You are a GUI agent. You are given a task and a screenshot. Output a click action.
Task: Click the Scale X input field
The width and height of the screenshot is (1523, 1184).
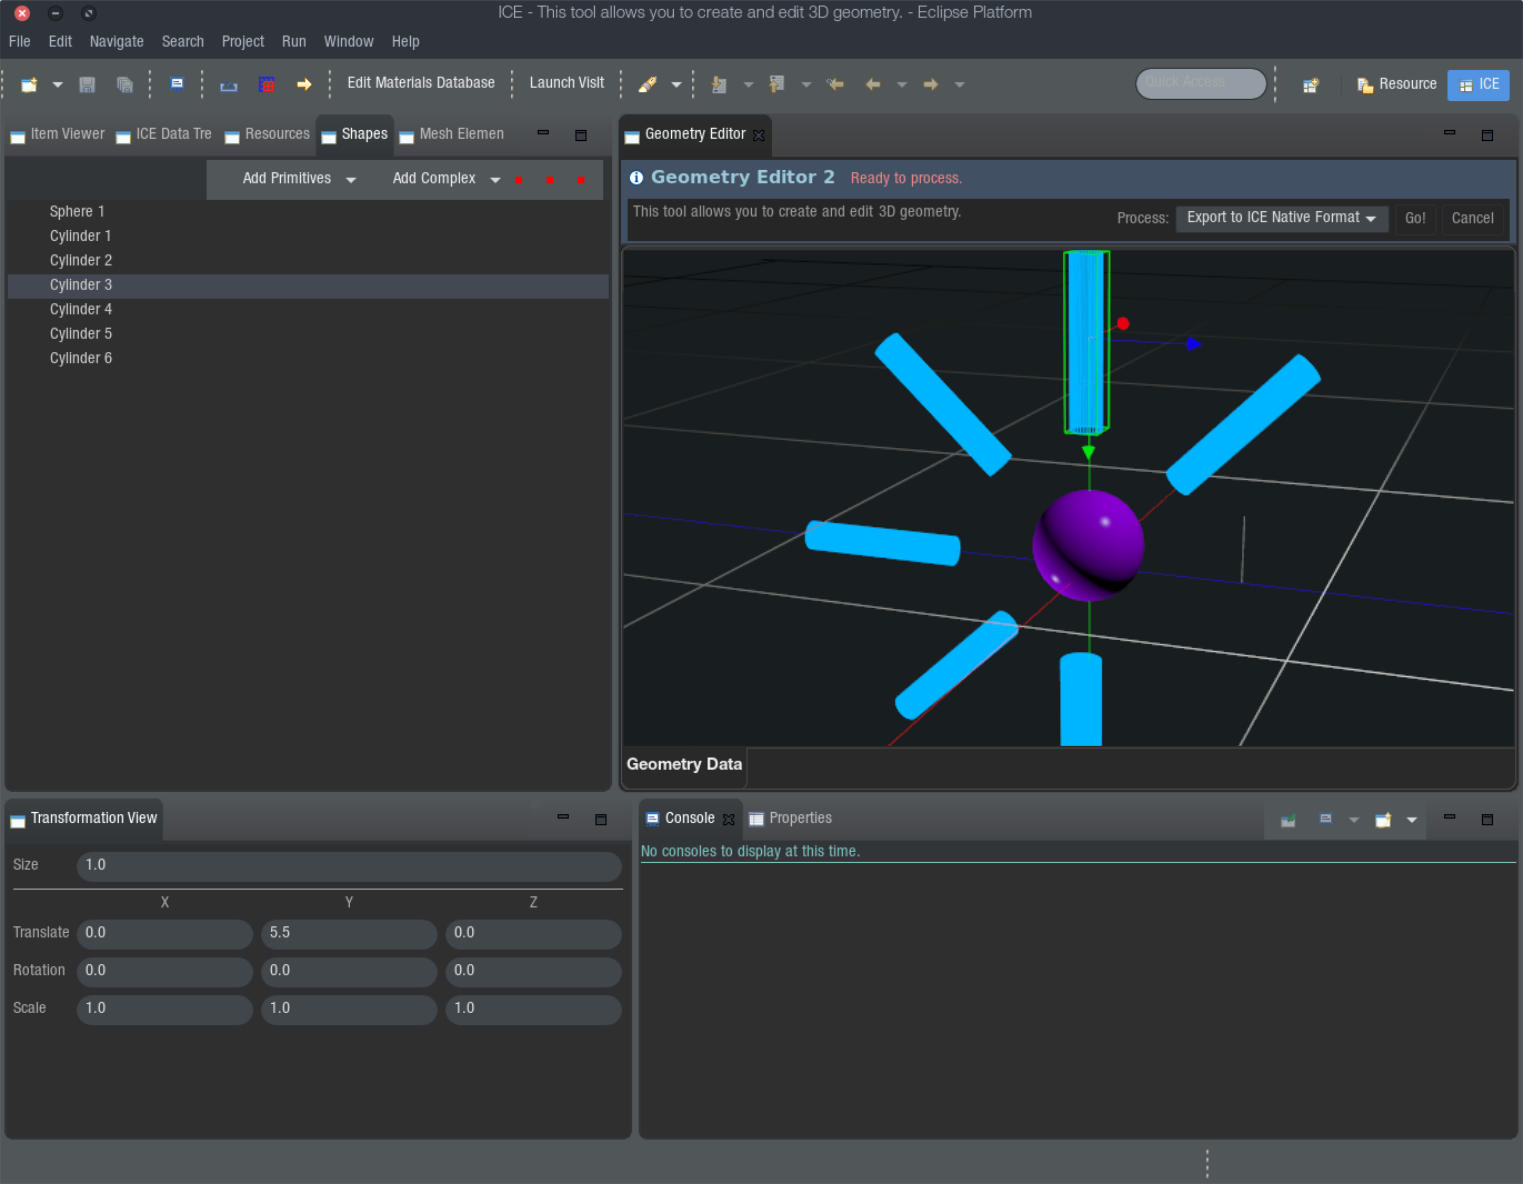click(x=165, y=1010)
